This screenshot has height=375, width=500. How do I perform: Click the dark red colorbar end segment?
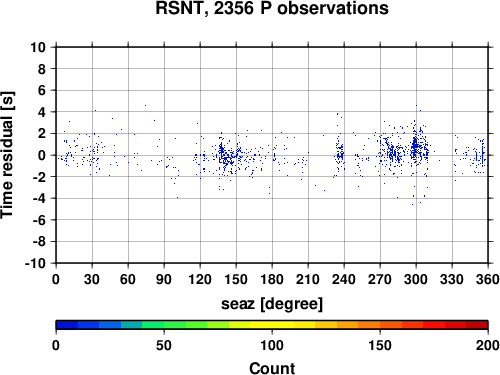[x=477, y=325]
